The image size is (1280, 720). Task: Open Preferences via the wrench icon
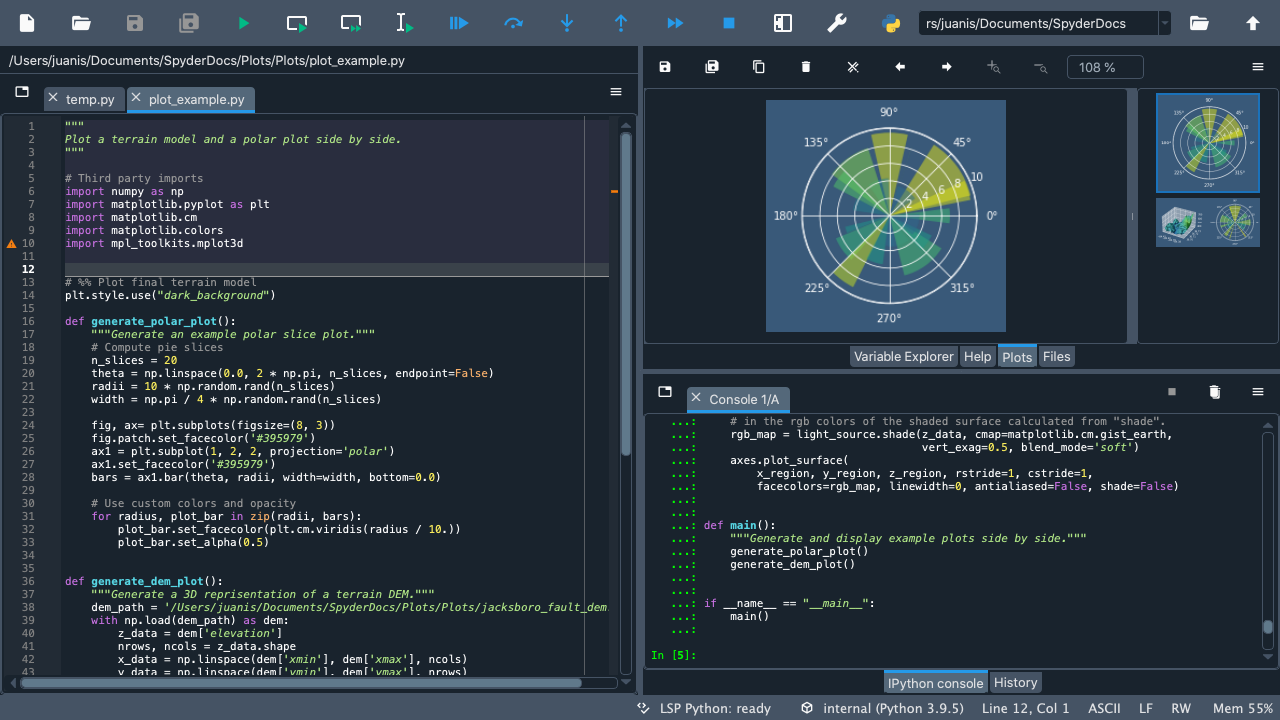coord(837,23)
